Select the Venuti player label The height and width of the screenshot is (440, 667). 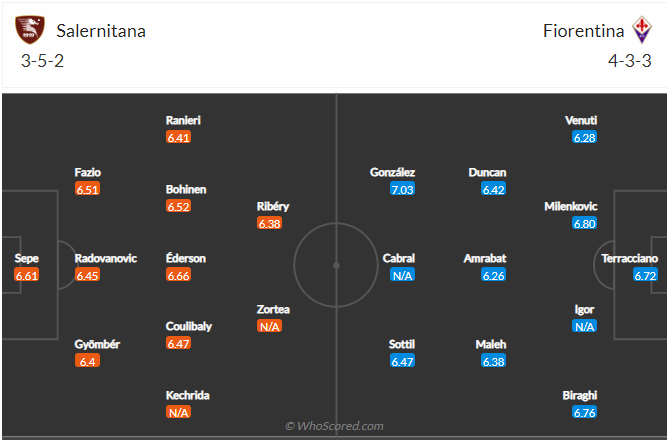[x=581, y=120]
